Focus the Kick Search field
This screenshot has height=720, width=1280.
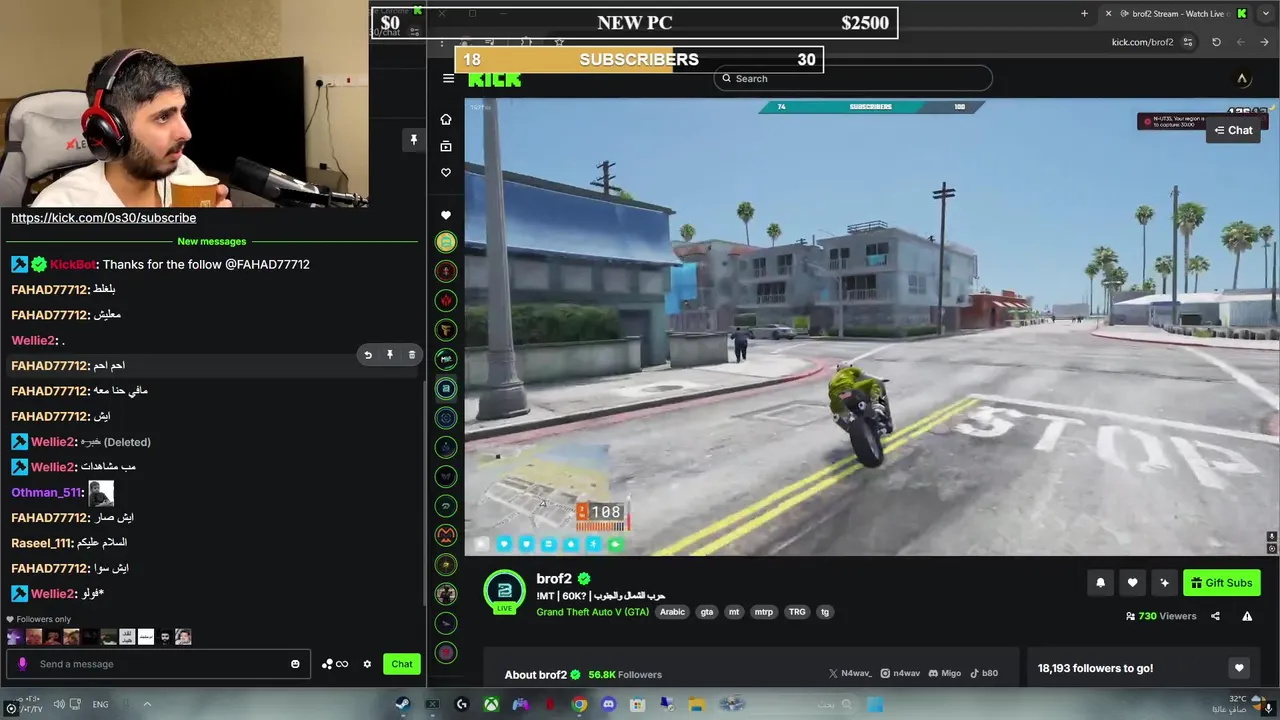point(853,78)
